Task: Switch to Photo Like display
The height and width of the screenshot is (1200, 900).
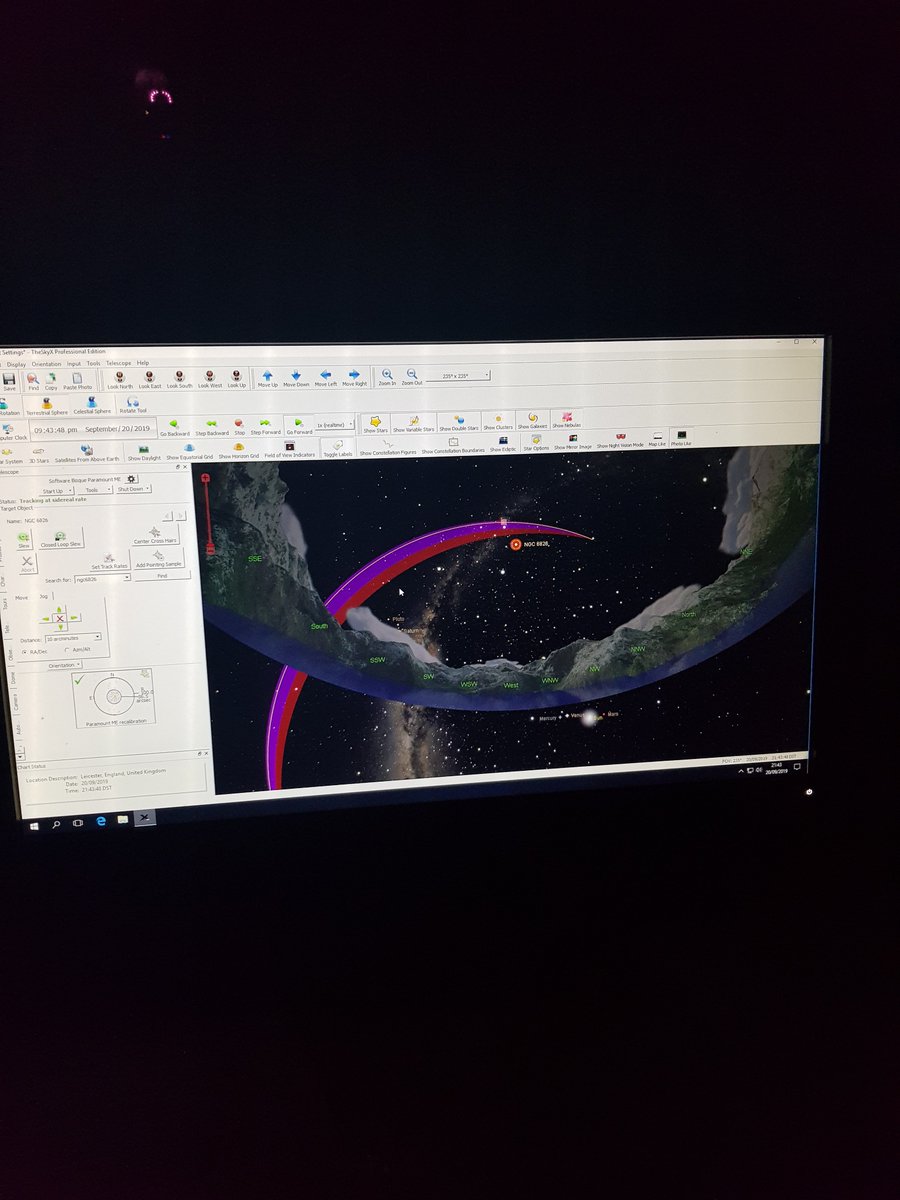Action: [681, 439]
